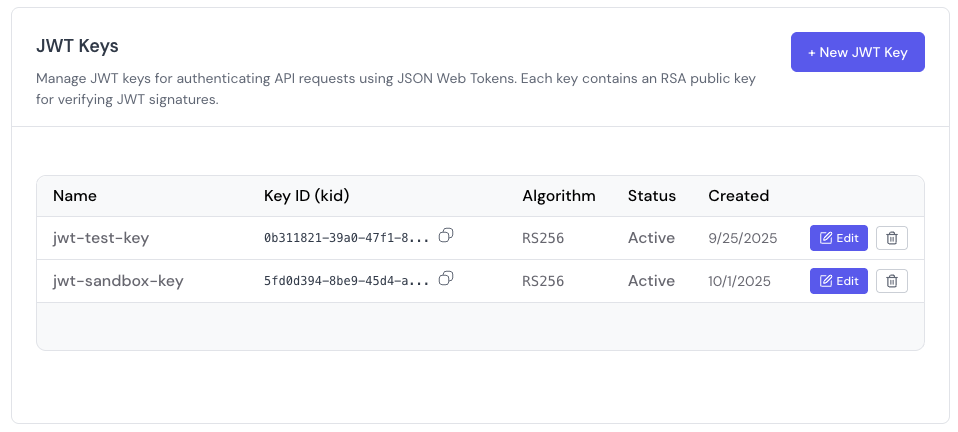This screenshot has height=432, width=958.
Task: Click the Status column header
Action: coord(651,196)
